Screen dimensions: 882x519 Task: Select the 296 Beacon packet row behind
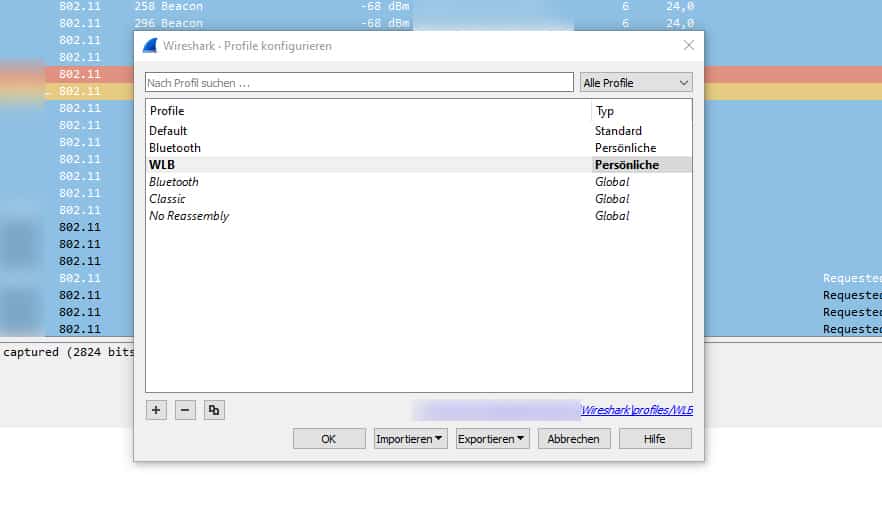(x=441, y=23)
